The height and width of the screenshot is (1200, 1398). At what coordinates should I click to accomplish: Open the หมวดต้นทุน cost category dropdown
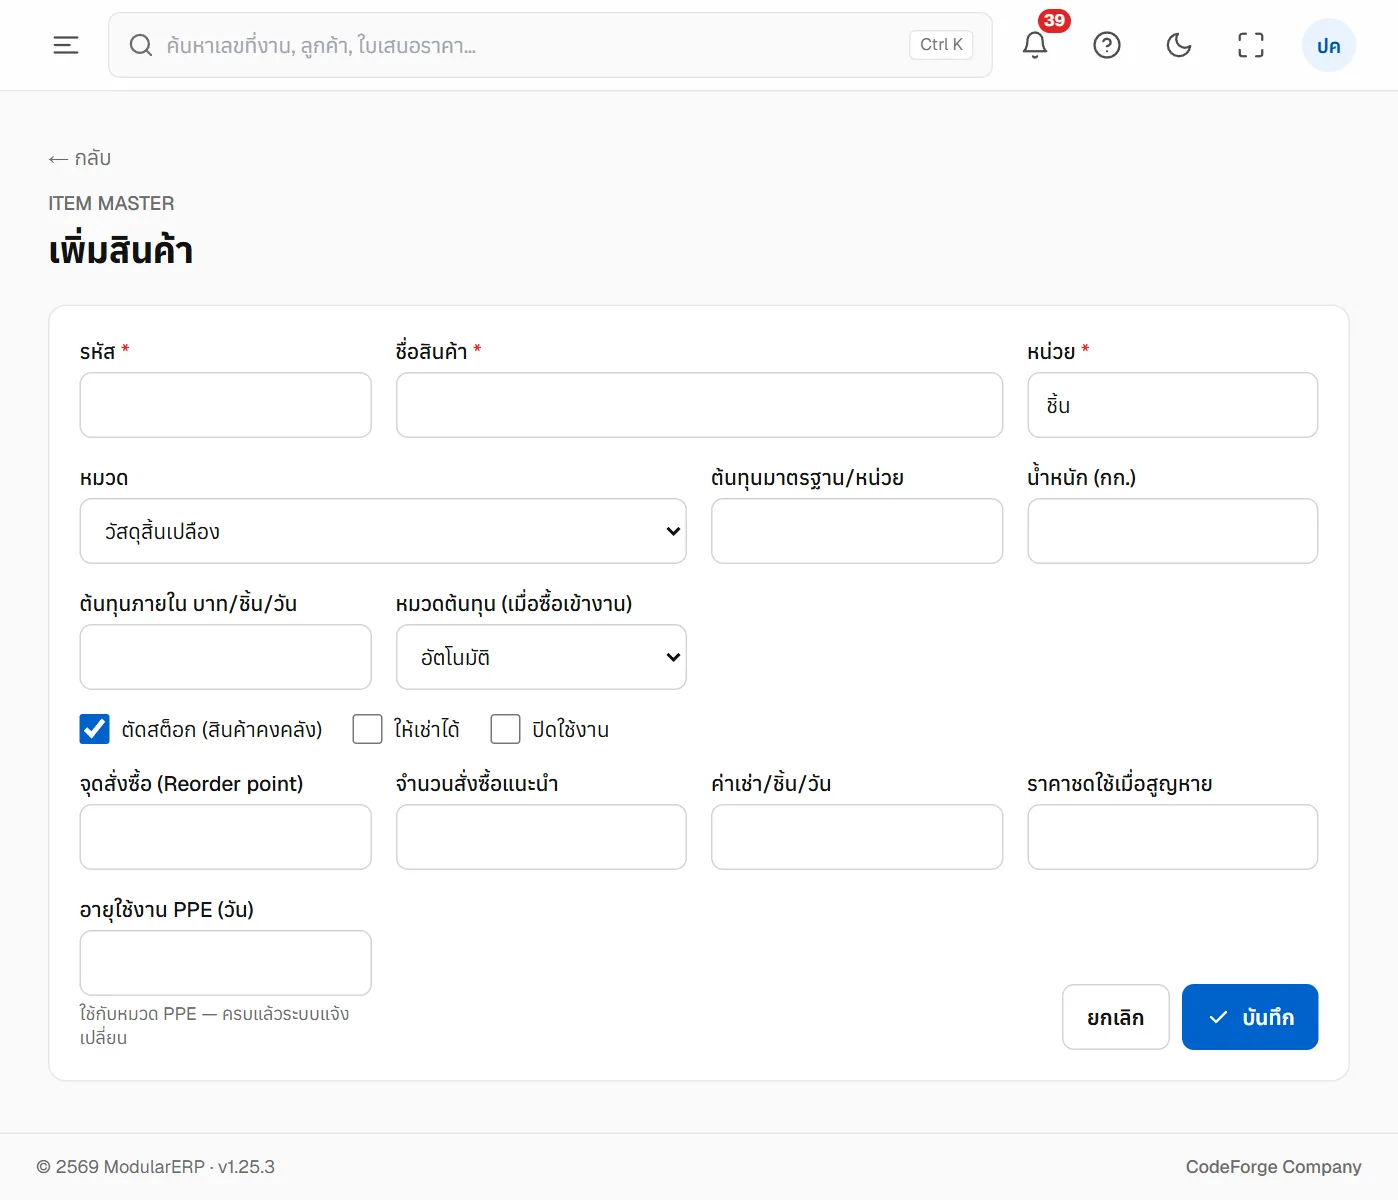[541, 657]
